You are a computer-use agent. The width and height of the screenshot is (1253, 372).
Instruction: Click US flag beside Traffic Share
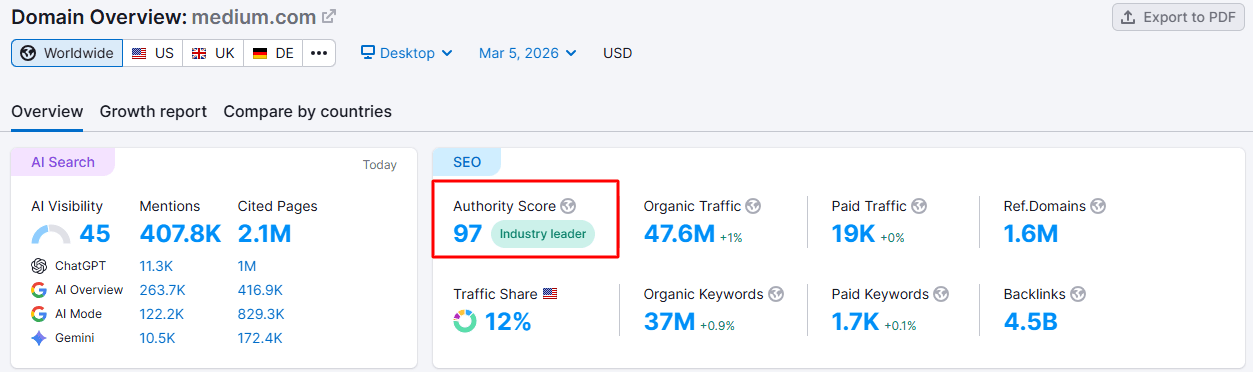click(550, 294)
